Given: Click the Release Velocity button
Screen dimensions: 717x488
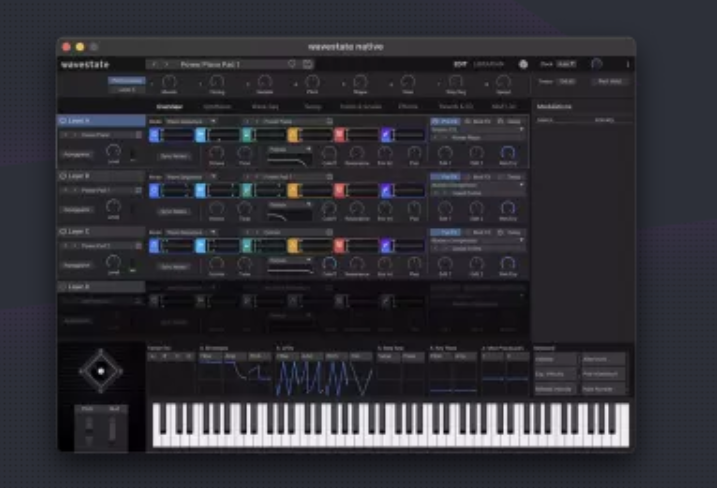Looking at the screenshot, I should click(x=555, y=389).
